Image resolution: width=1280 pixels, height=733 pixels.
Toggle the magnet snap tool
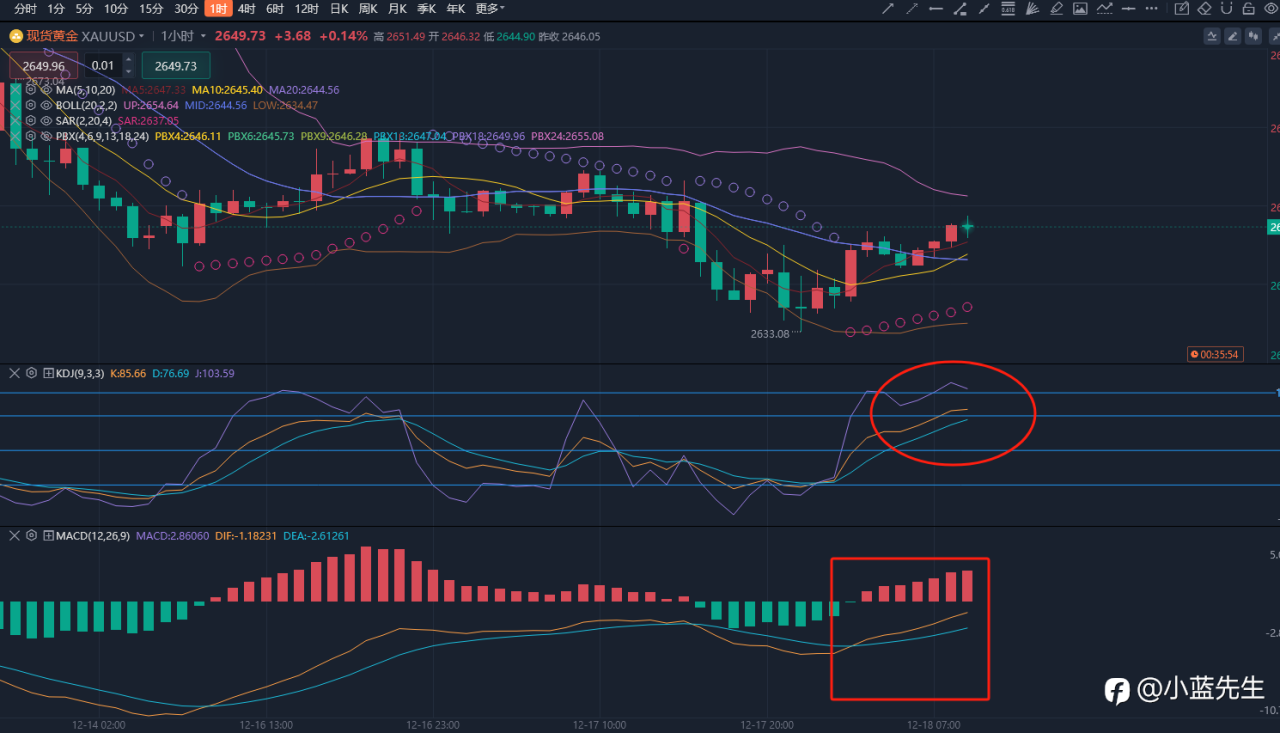pos(1228,9)
